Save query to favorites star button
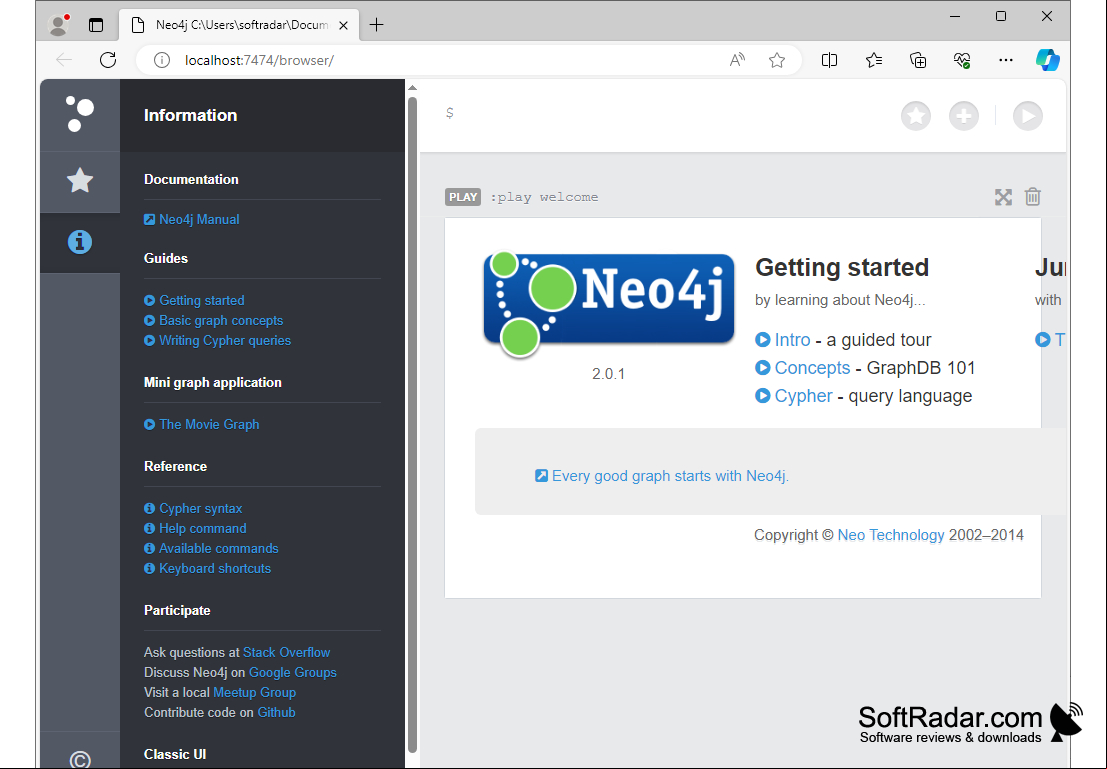Image resolution: width=1107 pixels, height=769 pixels. 916,116
